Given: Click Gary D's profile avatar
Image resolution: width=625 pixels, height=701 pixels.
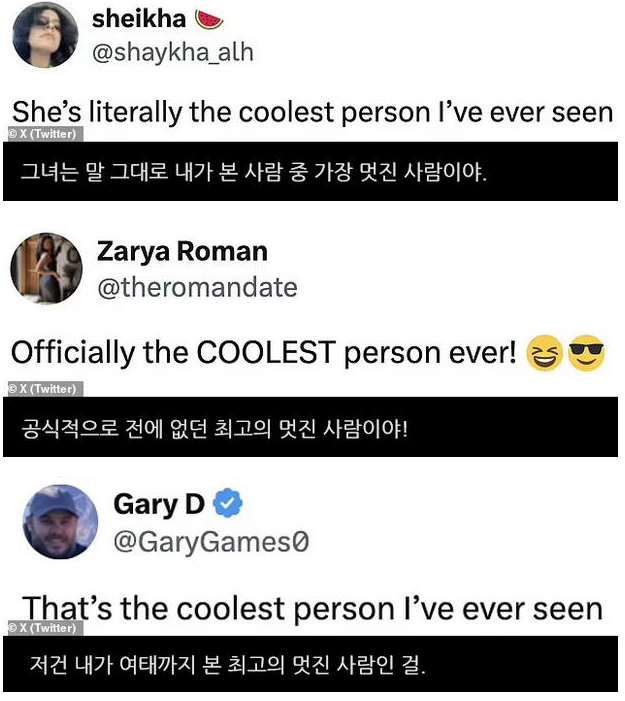Looking at the screenshot, I should coord(60,522).
